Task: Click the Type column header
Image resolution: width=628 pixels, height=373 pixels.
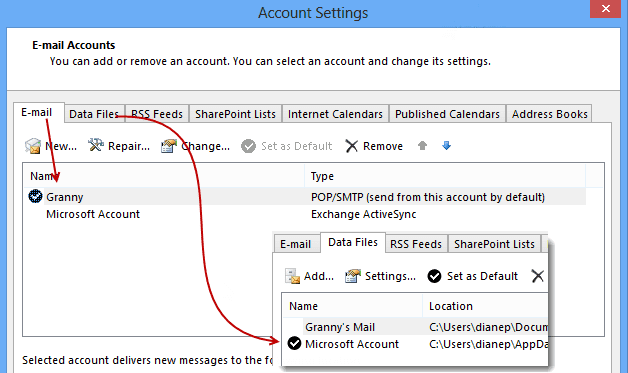Action: [445, 176]
